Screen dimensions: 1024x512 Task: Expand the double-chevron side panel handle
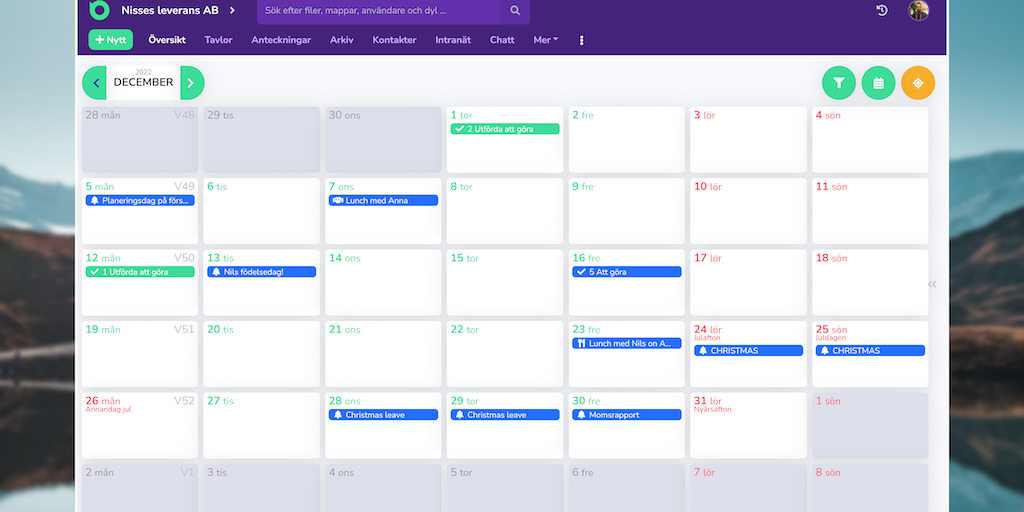click(x=932, y=284)
